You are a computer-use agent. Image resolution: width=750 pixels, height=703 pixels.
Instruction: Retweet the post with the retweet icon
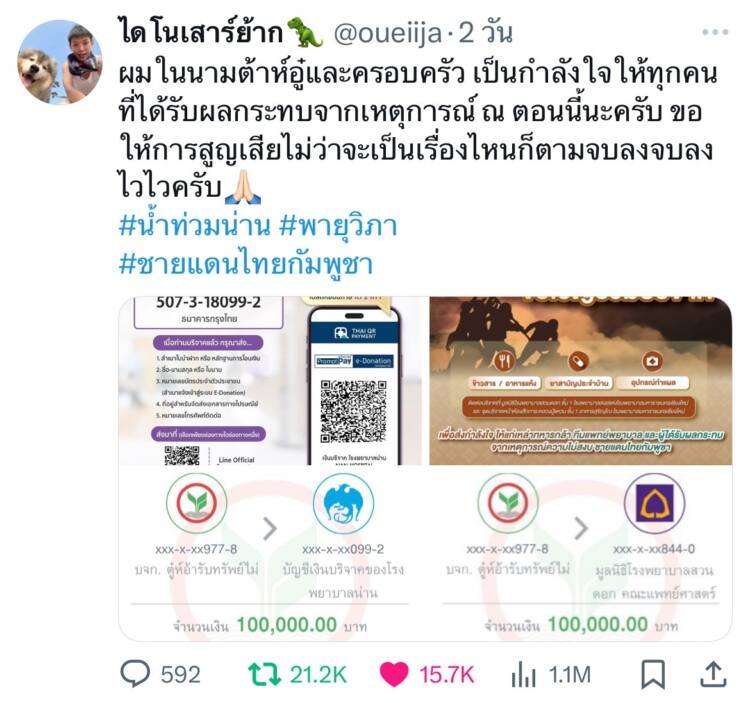coord(264,674)
